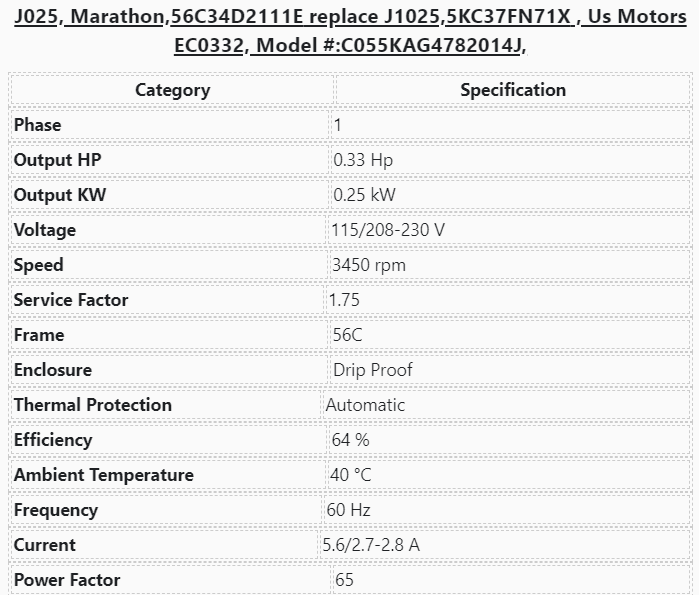The width and height of the screenshot is (699, 595).
Task: Click the Automatic value cell
Action: 366,405
